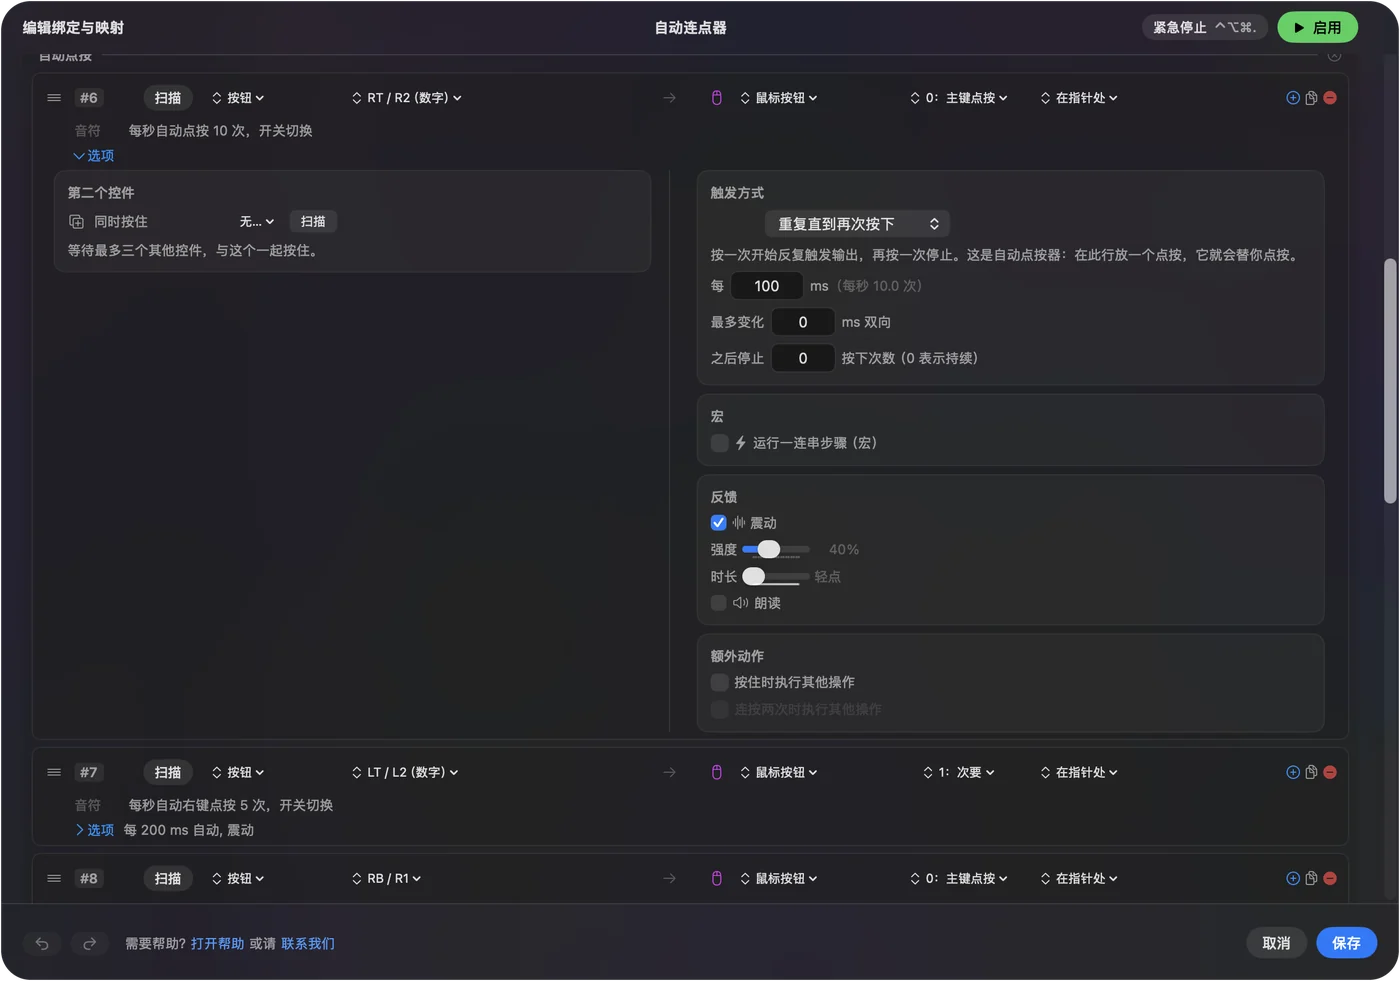Image resolution: width=1400 pixels, height=981 pixels.
Task: Undo the last change with the undo arrow
Action: (x=42, y=943)
